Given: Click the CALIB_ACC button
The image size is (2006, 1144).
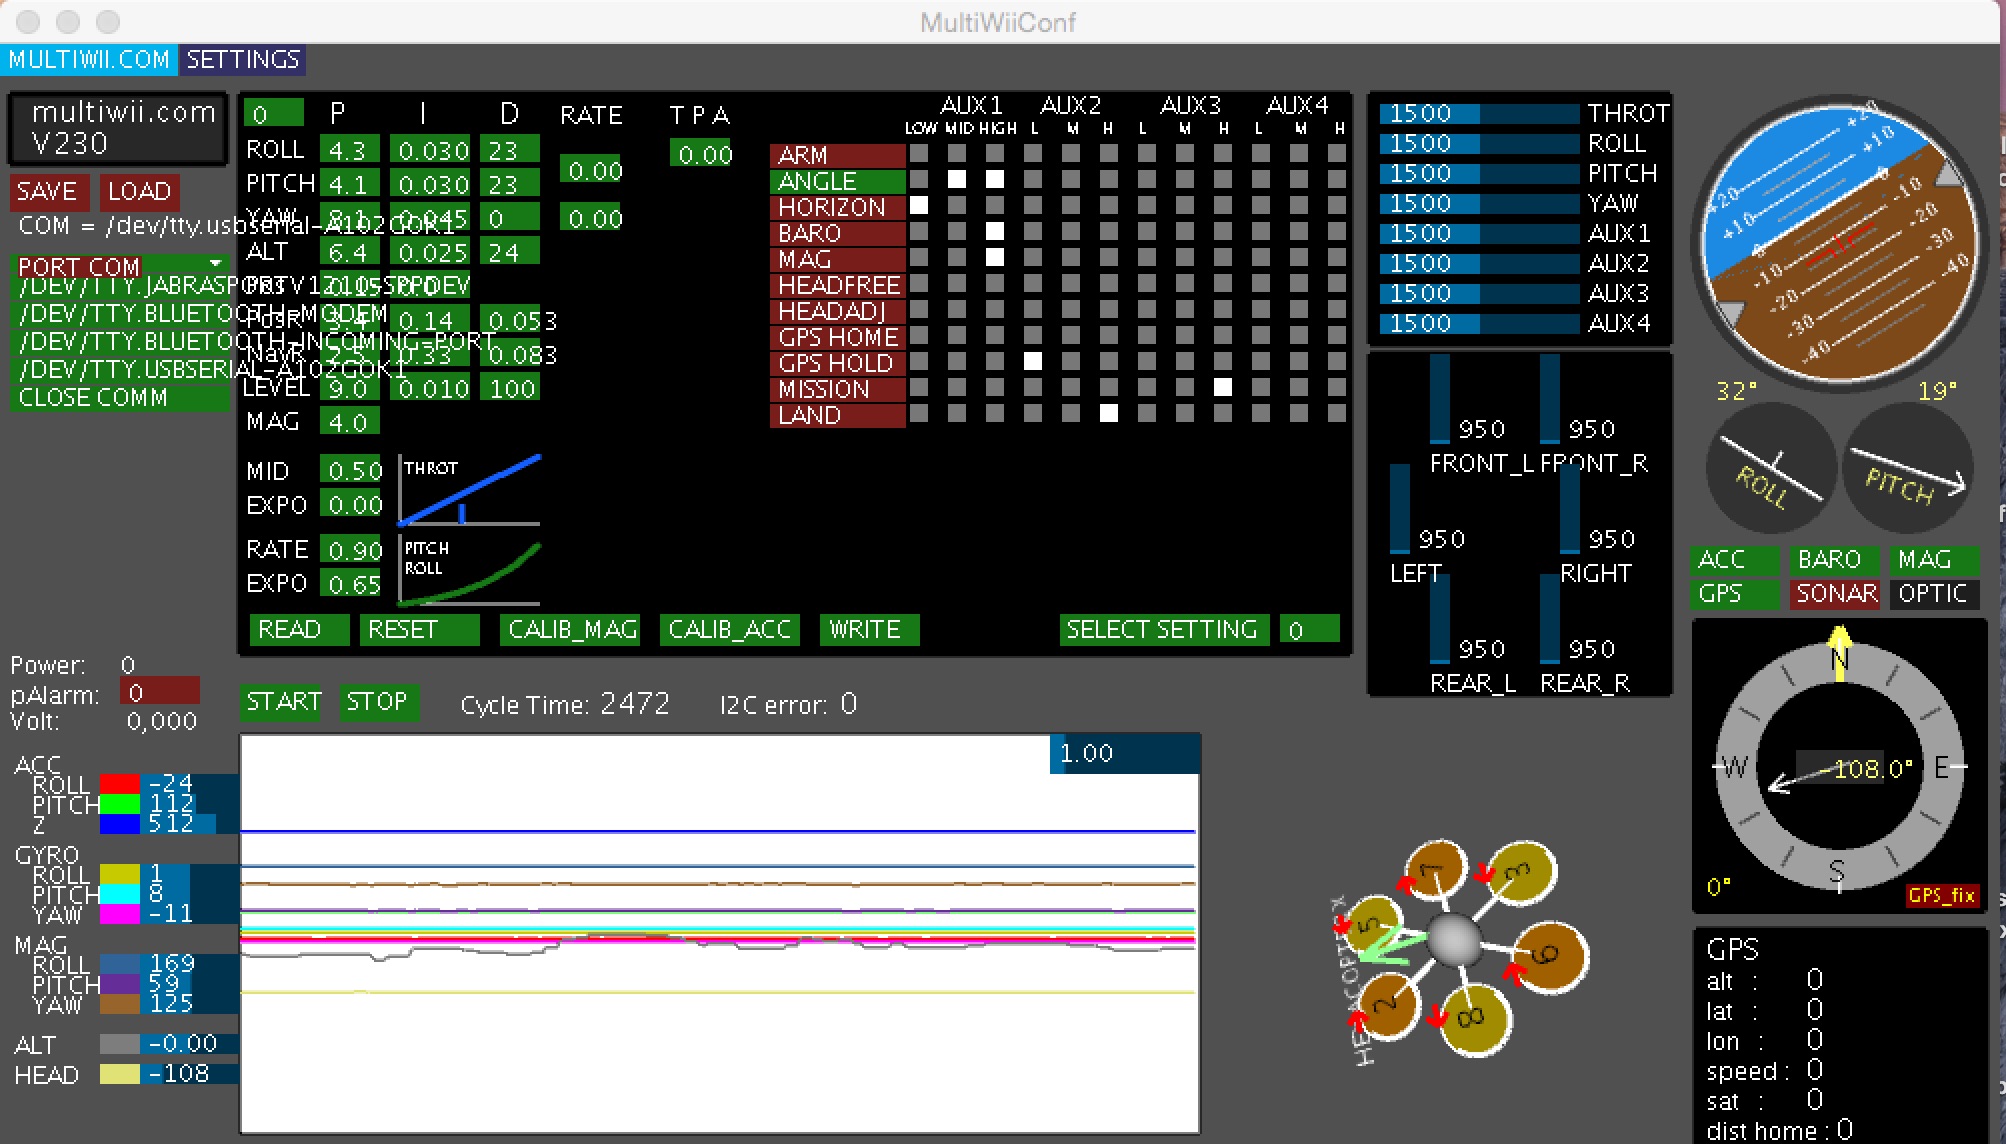Looking at the screenshot, I should 729,629.
